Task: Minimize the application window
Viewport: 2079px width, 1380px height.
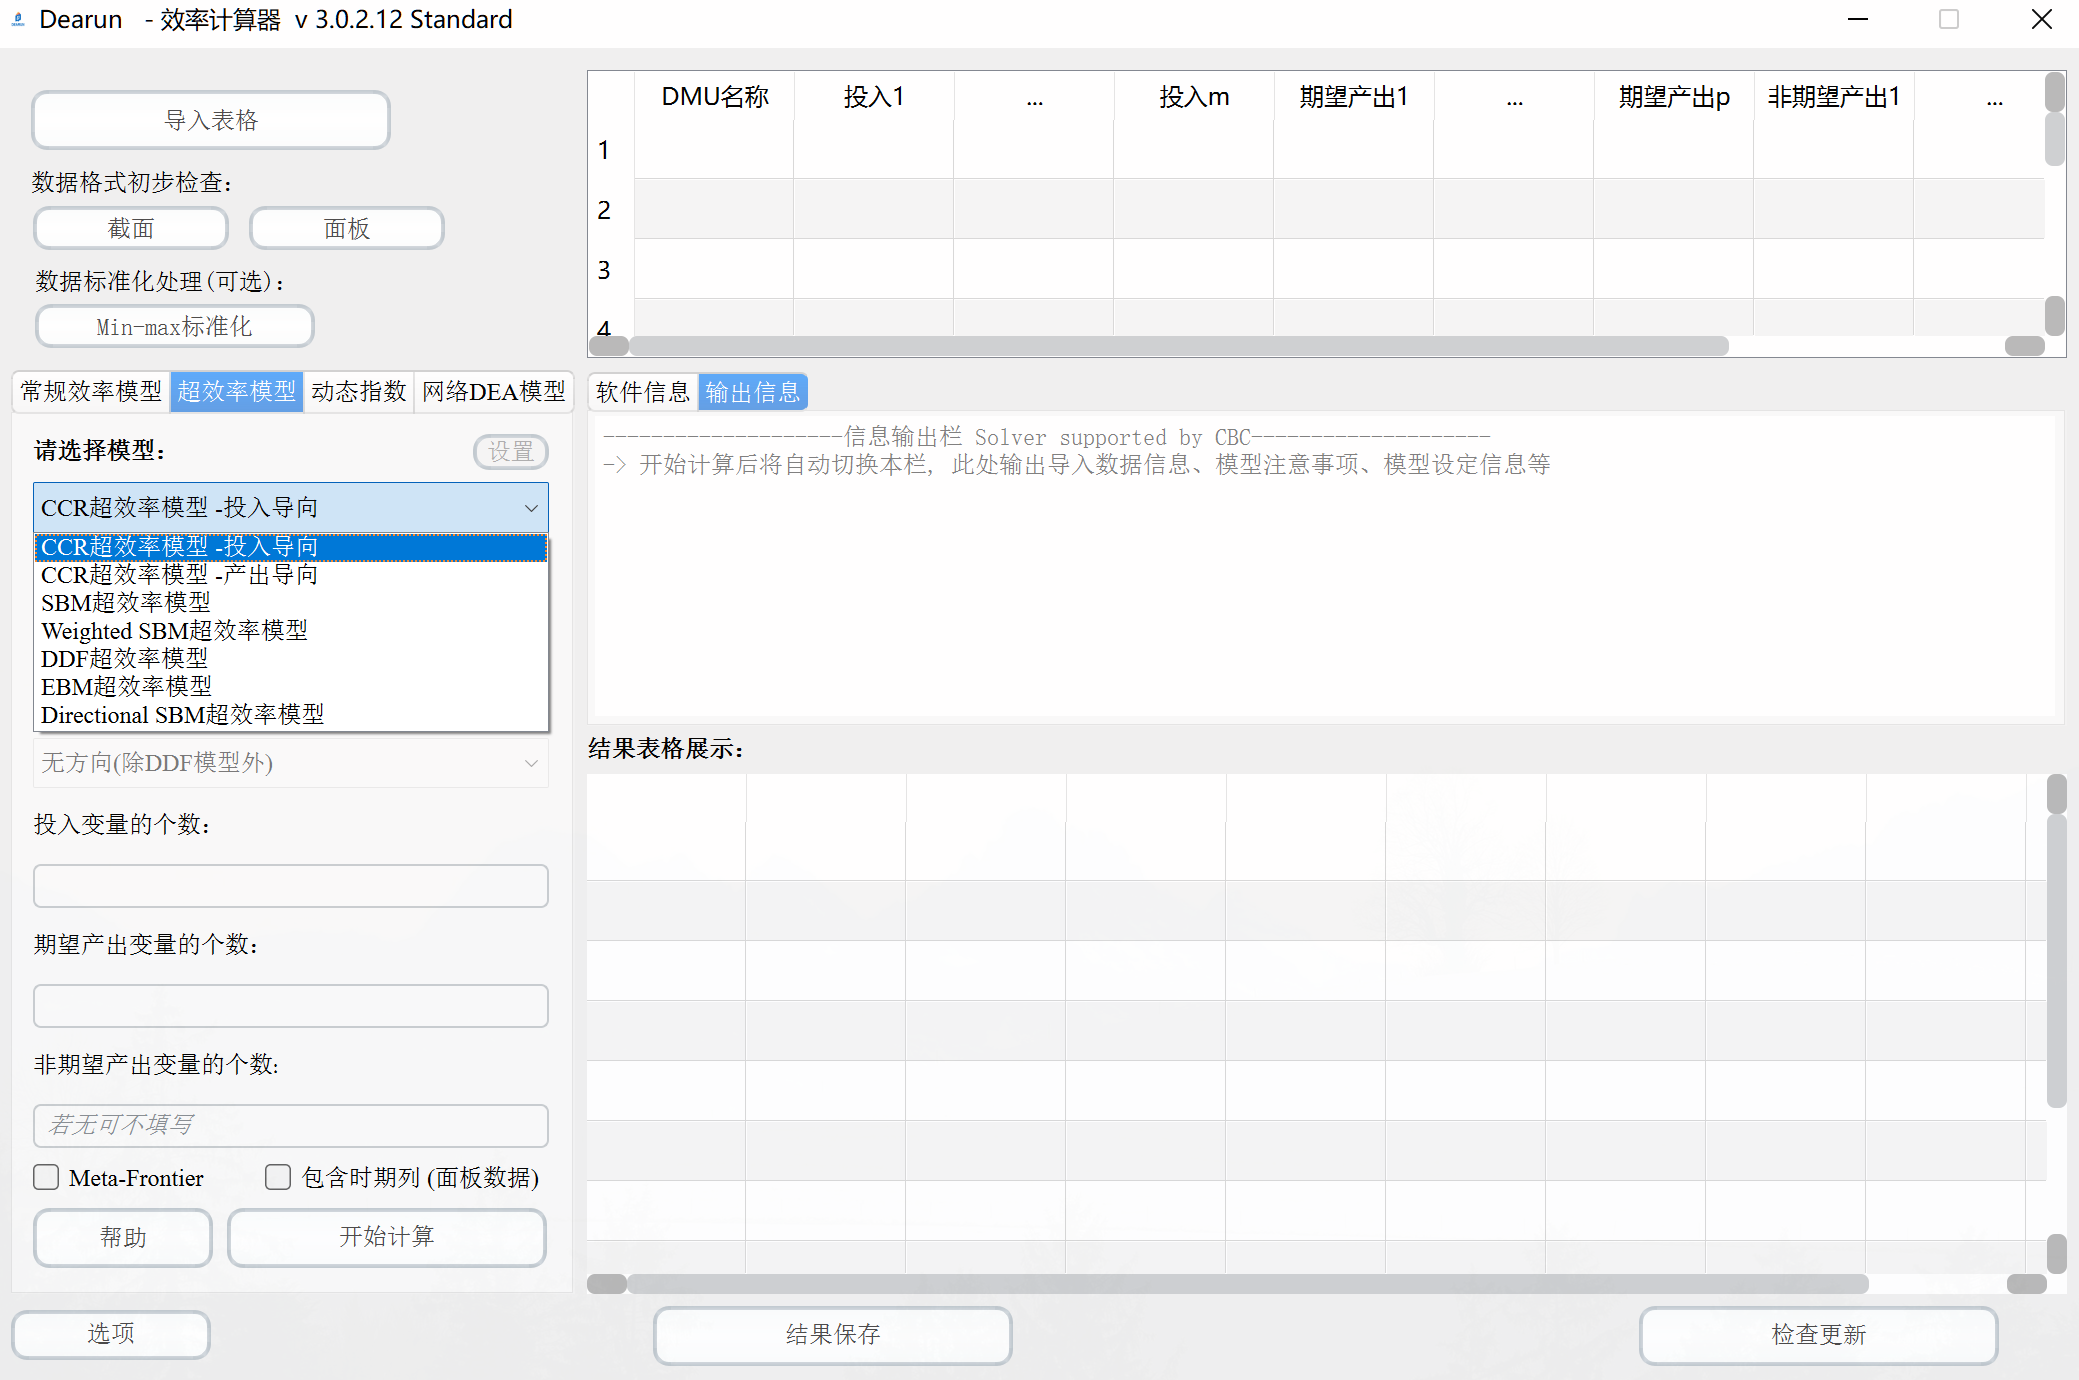Action: (1857, 19)
